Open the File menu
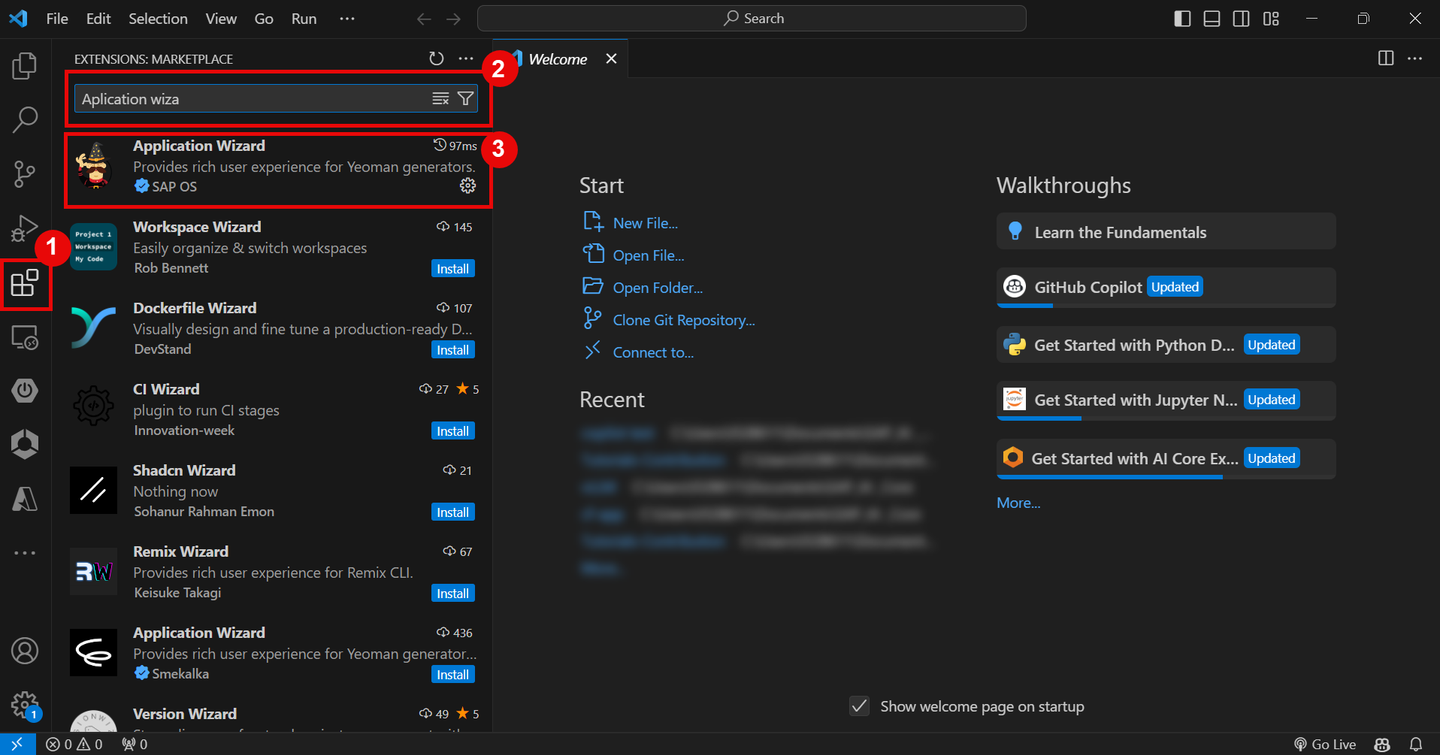 click(x=57, y=18)
